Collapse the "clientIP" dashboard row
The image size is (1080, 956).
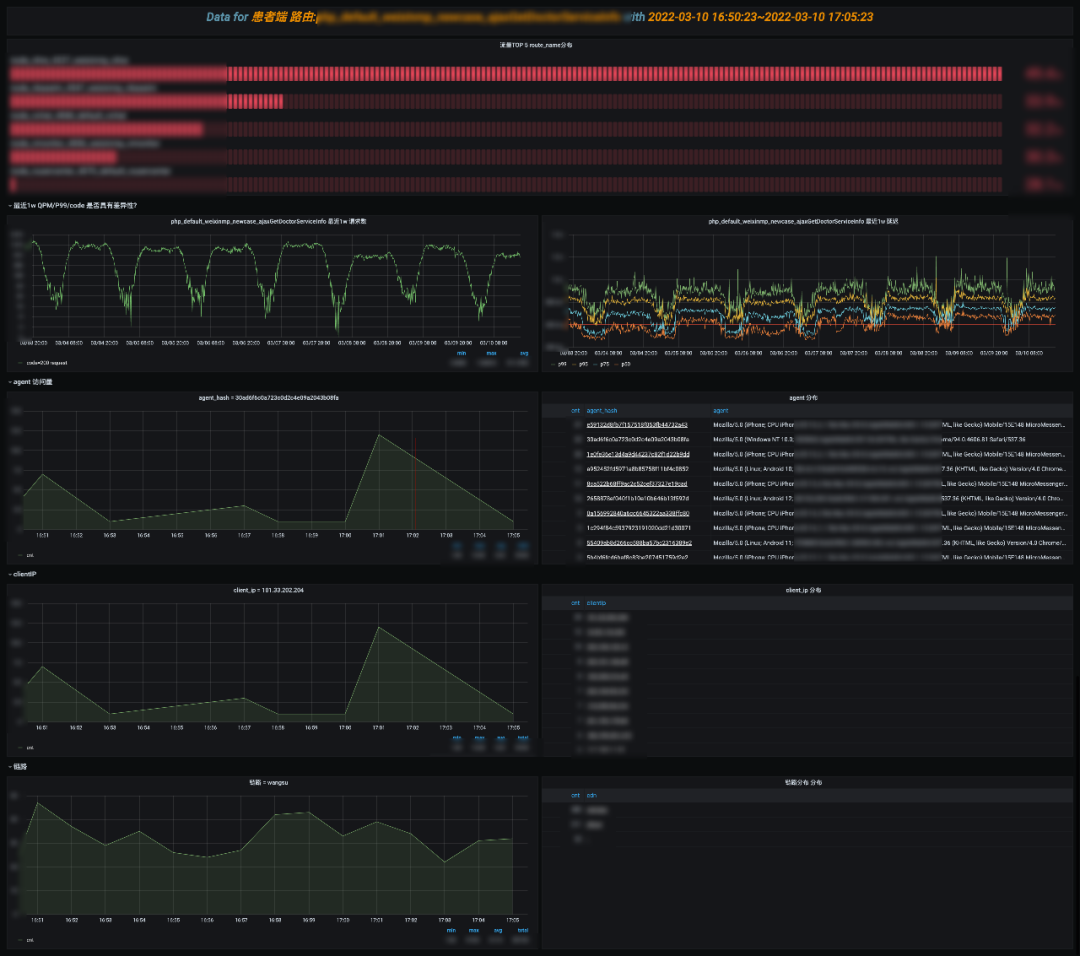coord(24,574)
